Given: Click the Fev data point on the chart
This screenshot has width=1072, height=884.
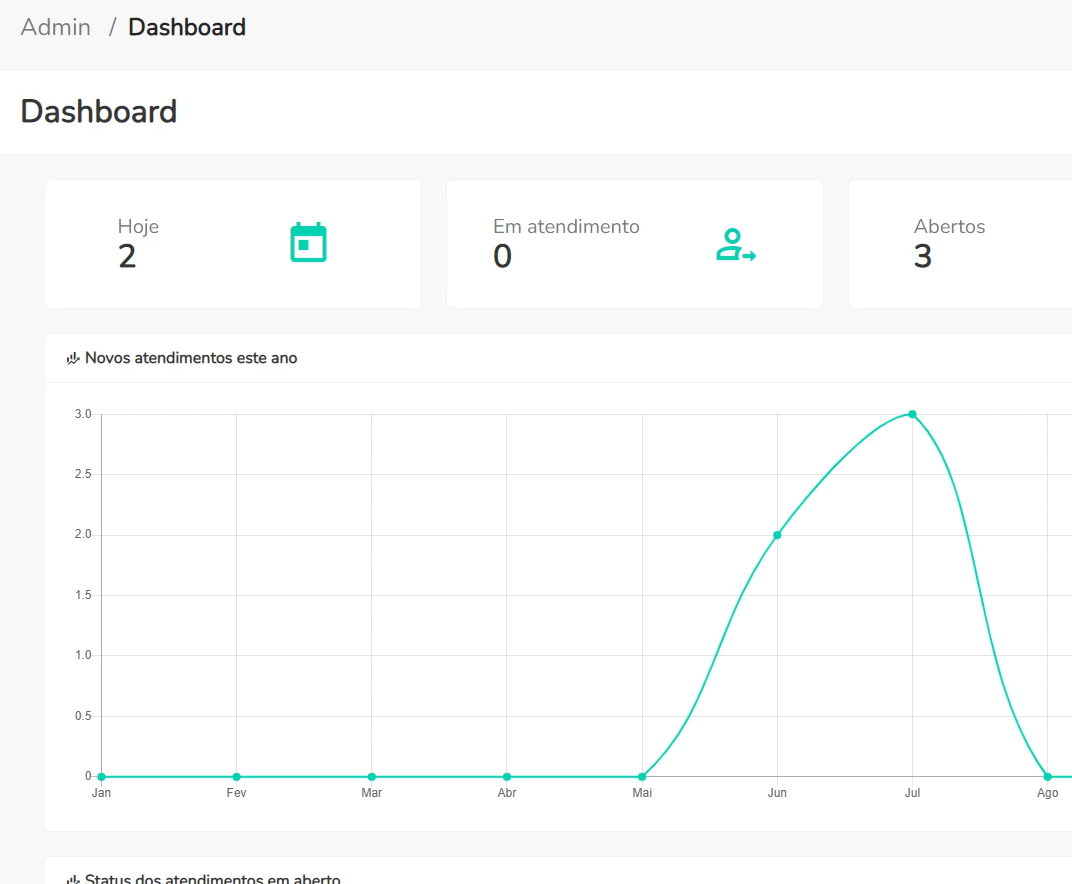Looking at the screenshot, I should coord(236,776).
